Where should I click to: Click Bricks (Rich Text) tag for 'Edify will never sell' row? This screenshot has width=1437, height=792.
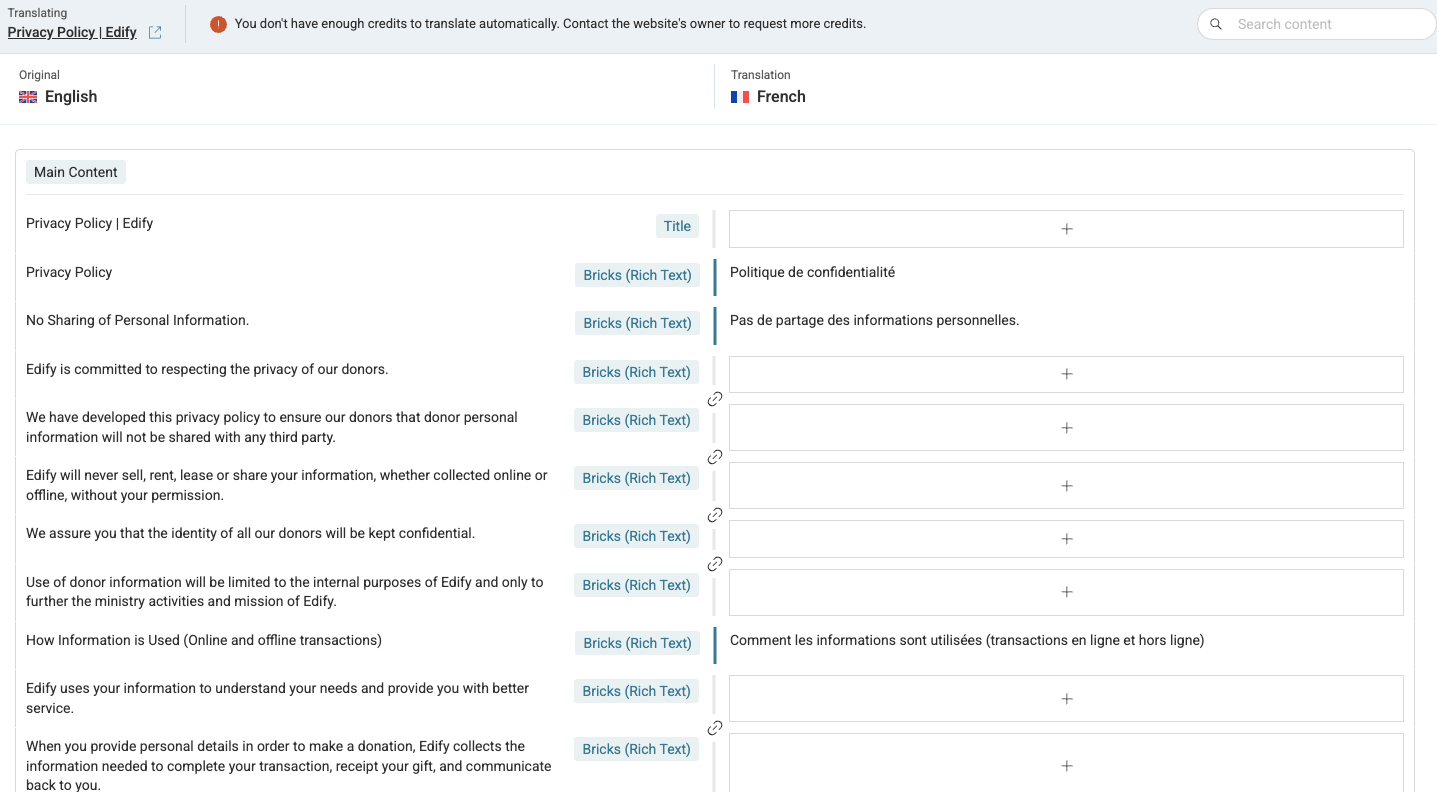click(x=636, y=478)
